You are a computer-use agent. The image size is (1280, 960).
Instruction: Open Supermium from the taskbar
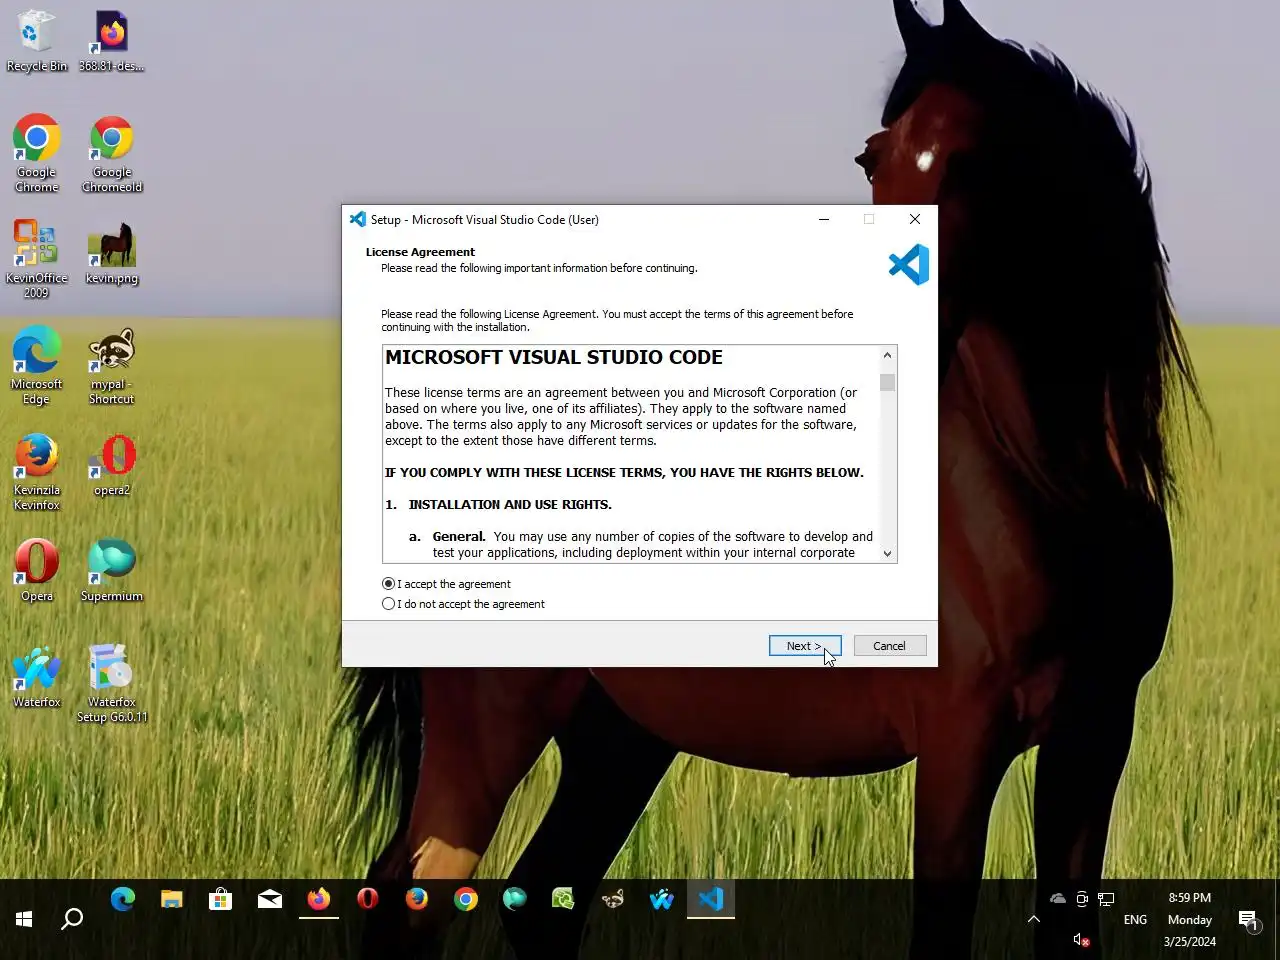coord(515,899)
